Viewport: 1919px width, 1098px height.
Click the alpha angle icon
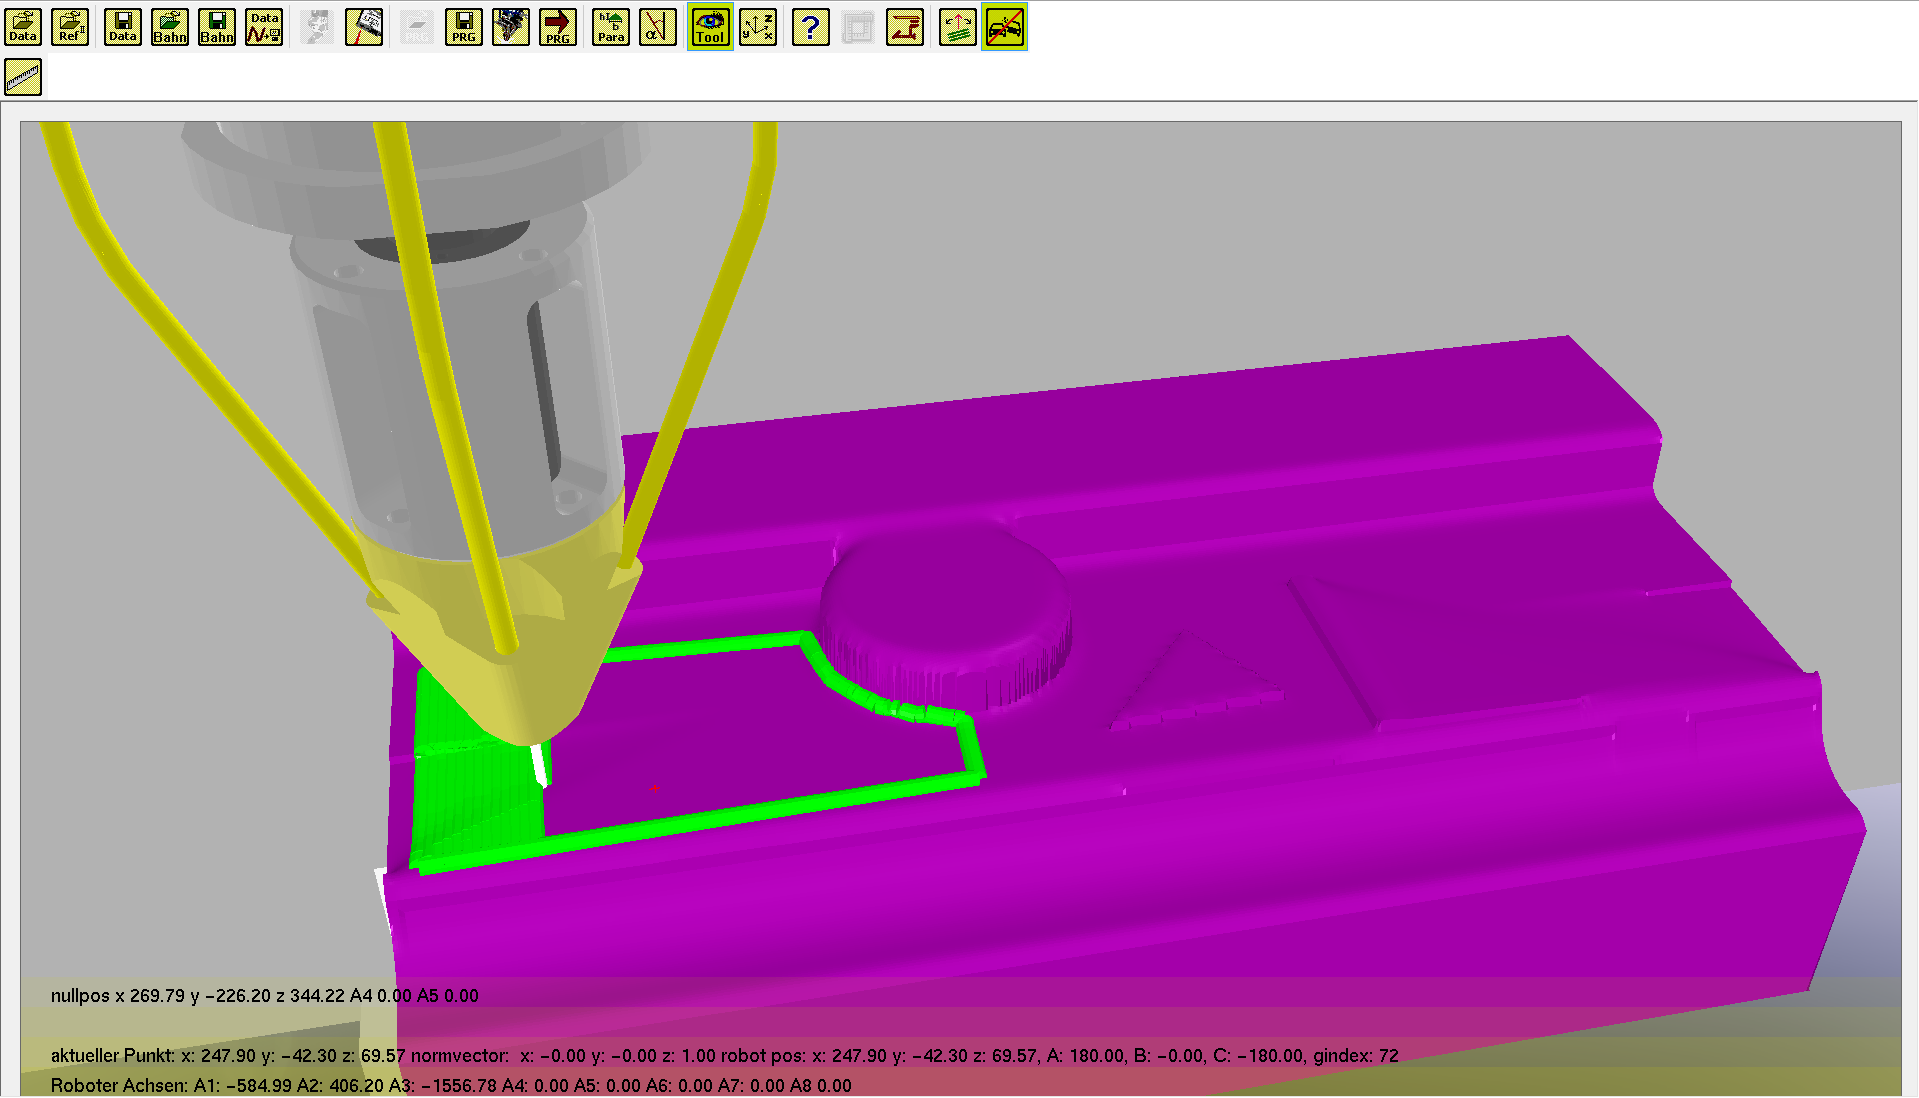[x=658, y=27]
